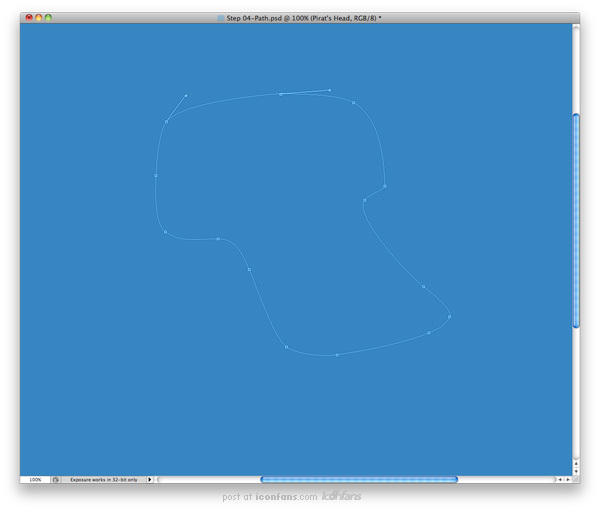Open the status bar info arrow menu
Viewport: 600px width, 511px height.
(x=150, y=480)
